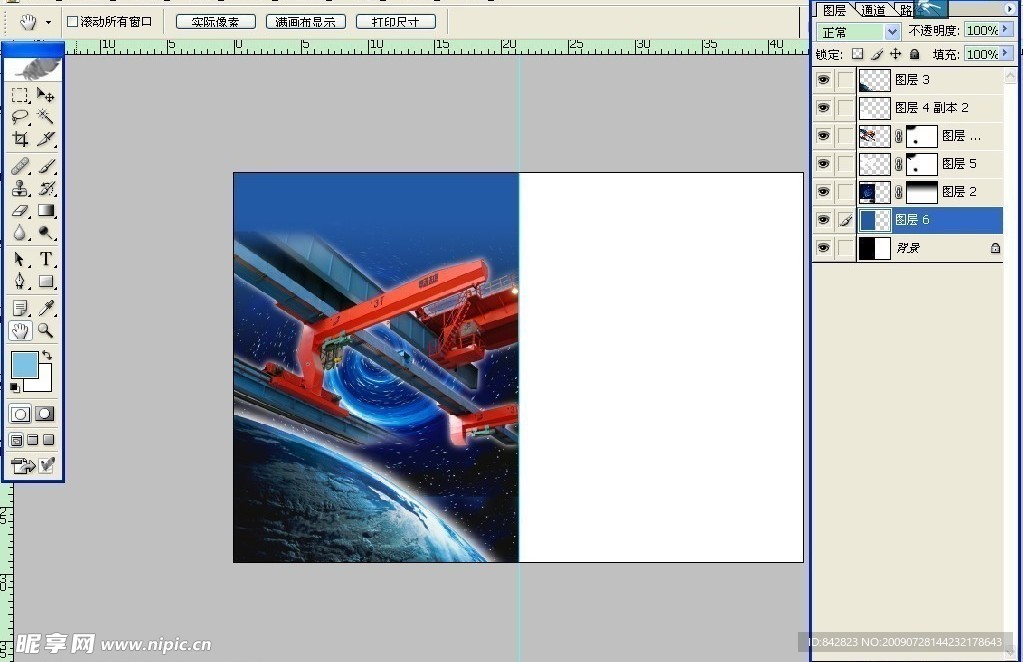Select the Slice tool
Viewport: 1023px width, 662px height.
pos(46,138)
